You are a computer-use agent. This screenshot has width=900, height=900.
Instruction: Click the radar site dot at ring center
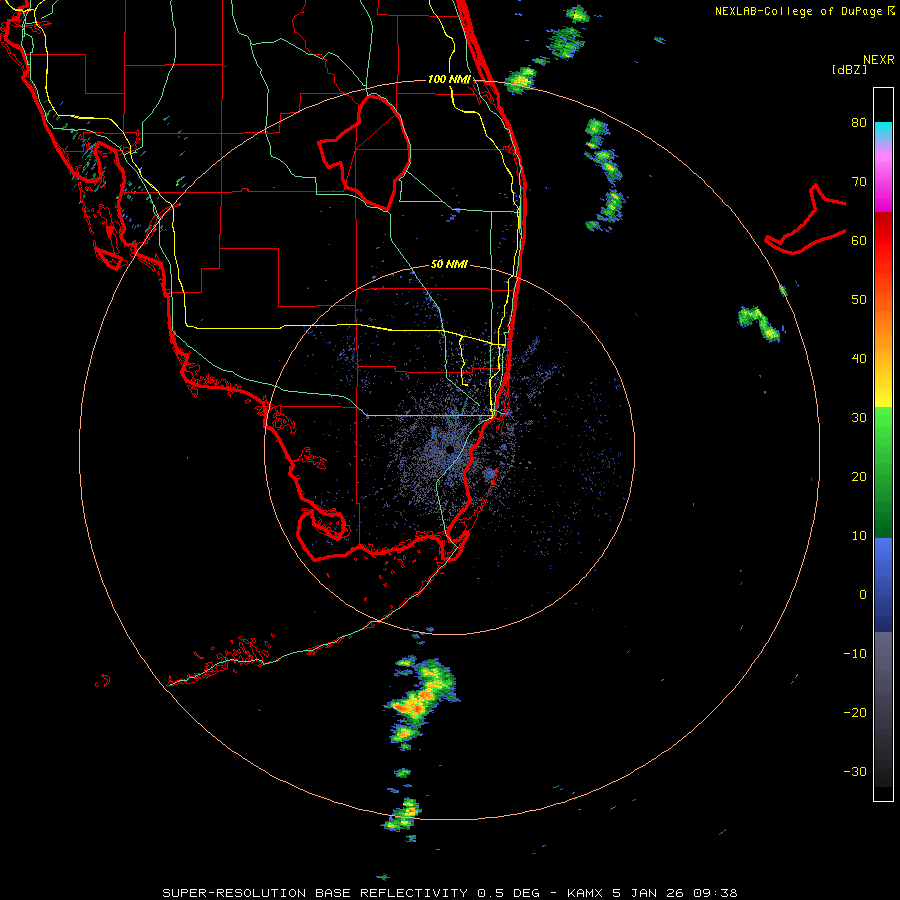tap(449, 449)
